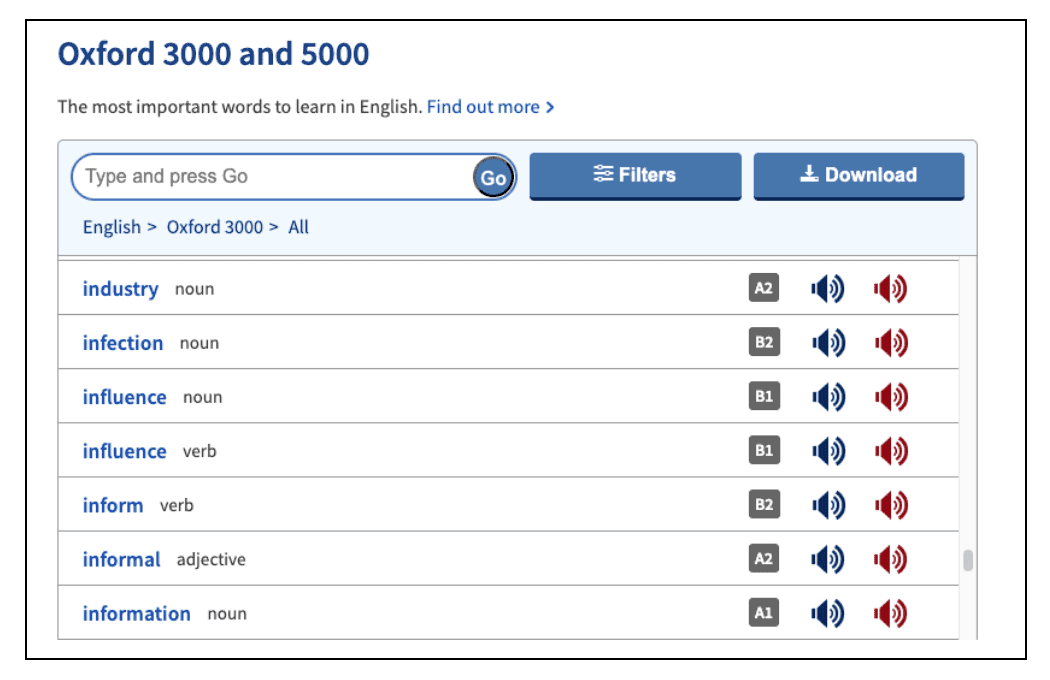Image resolution: width=1050 pixels, height=680 pixels.
Task: Click the A2 level badge beside industry
Action: [x=763, y=289]
